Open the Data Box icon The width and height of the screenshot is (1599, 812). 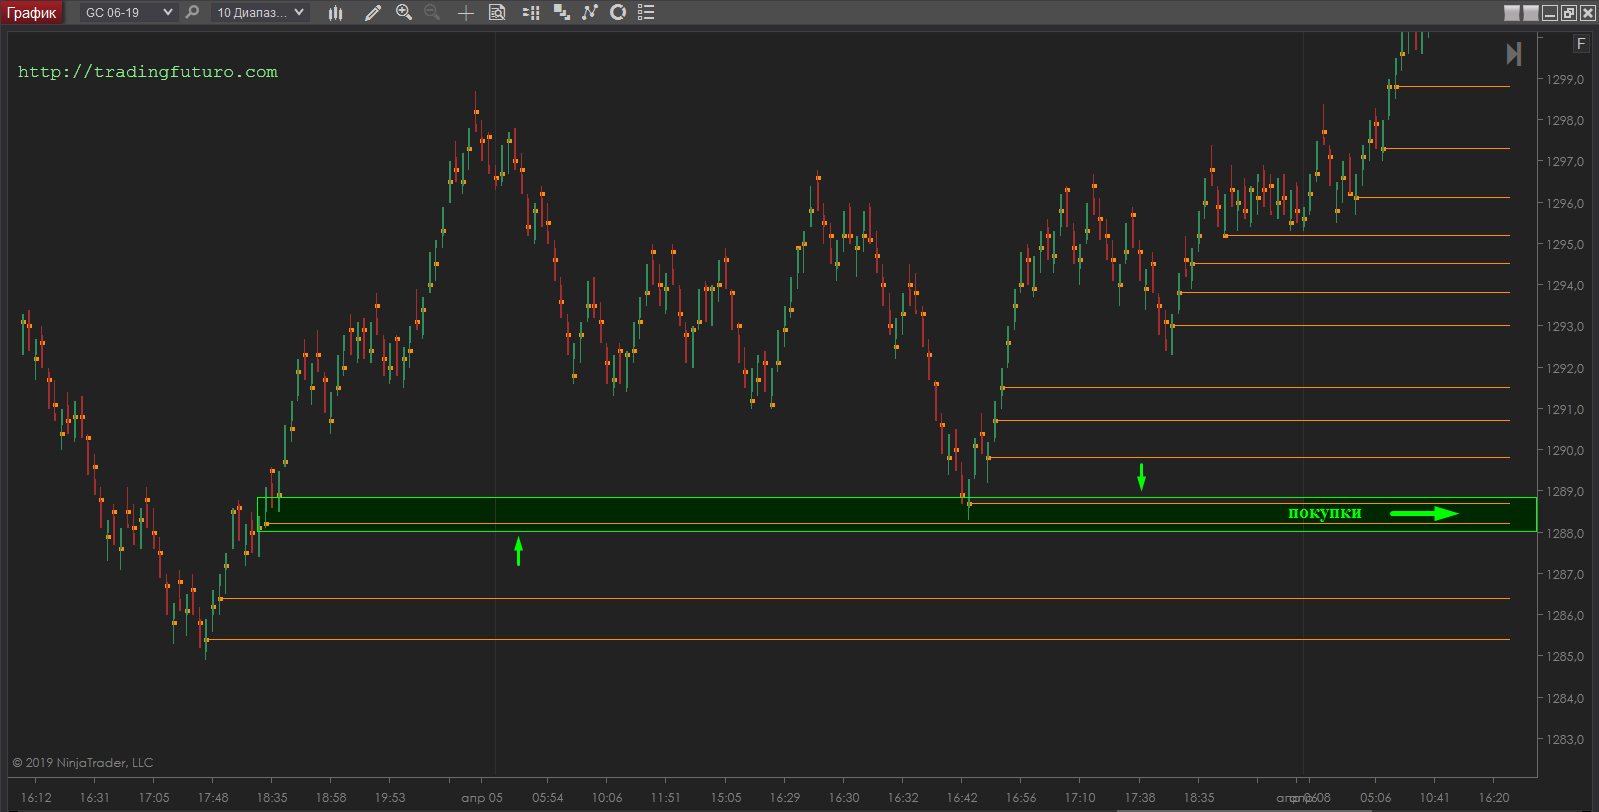497,13
